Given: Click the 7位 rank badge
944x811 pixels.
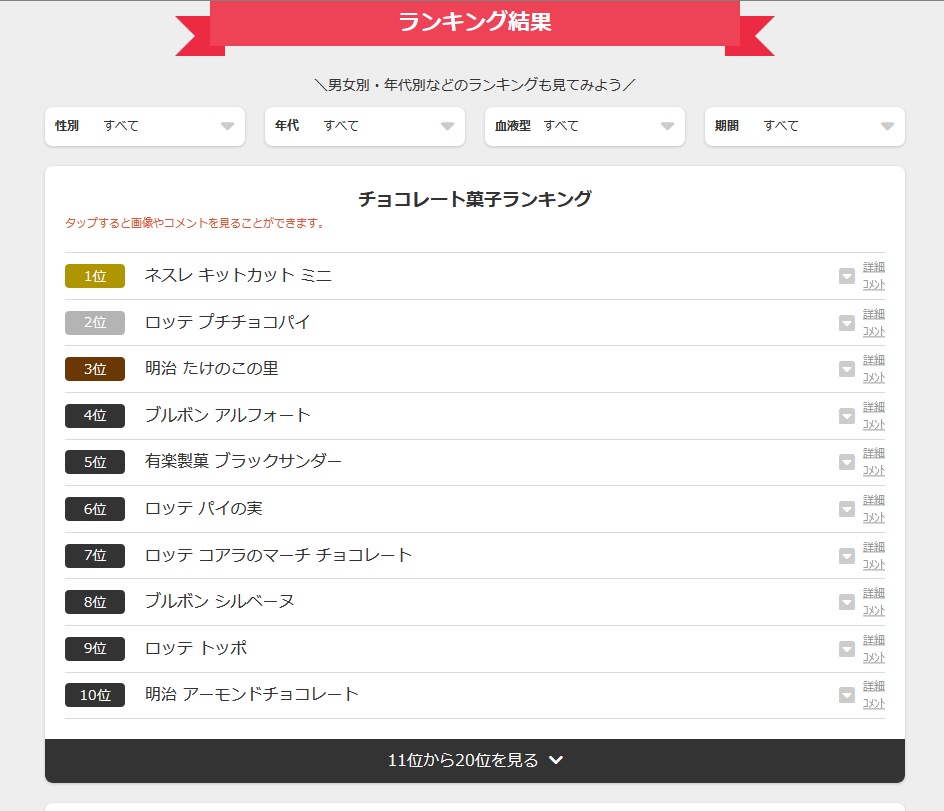Looking at the screenshot, I should point(95,556).
